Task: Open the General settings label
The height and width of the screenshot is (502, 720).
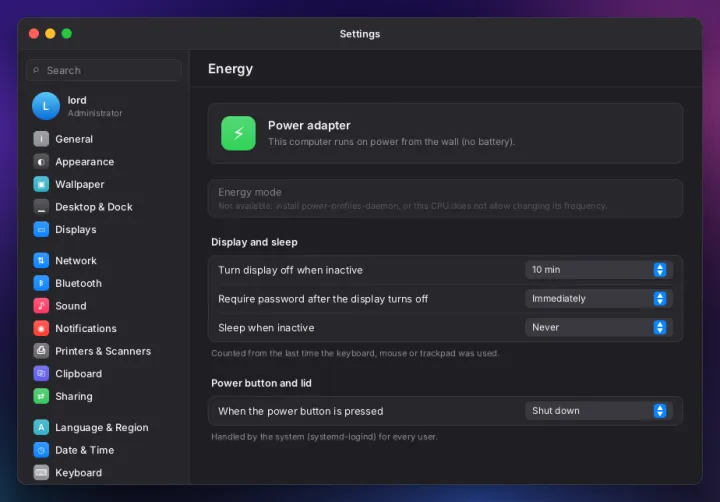Action: 74,139
